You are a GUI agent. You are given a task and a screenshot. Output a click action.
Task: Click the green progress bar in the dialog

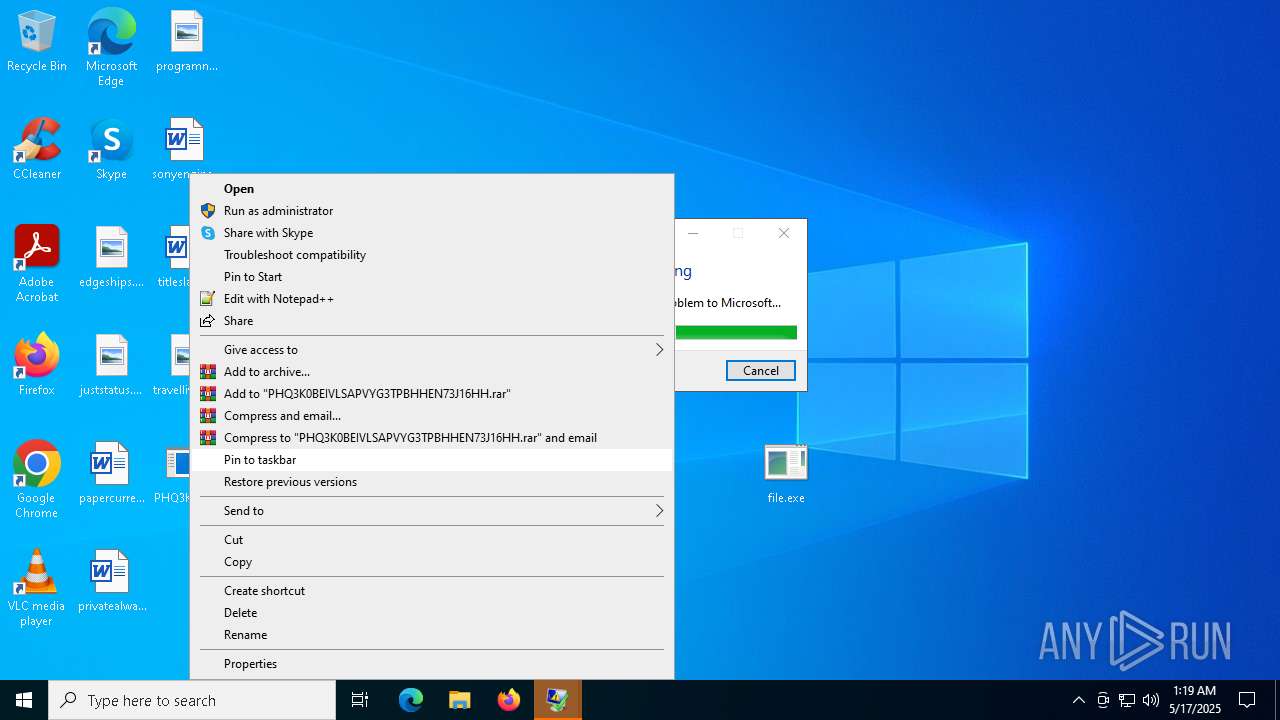click(736, 332)
